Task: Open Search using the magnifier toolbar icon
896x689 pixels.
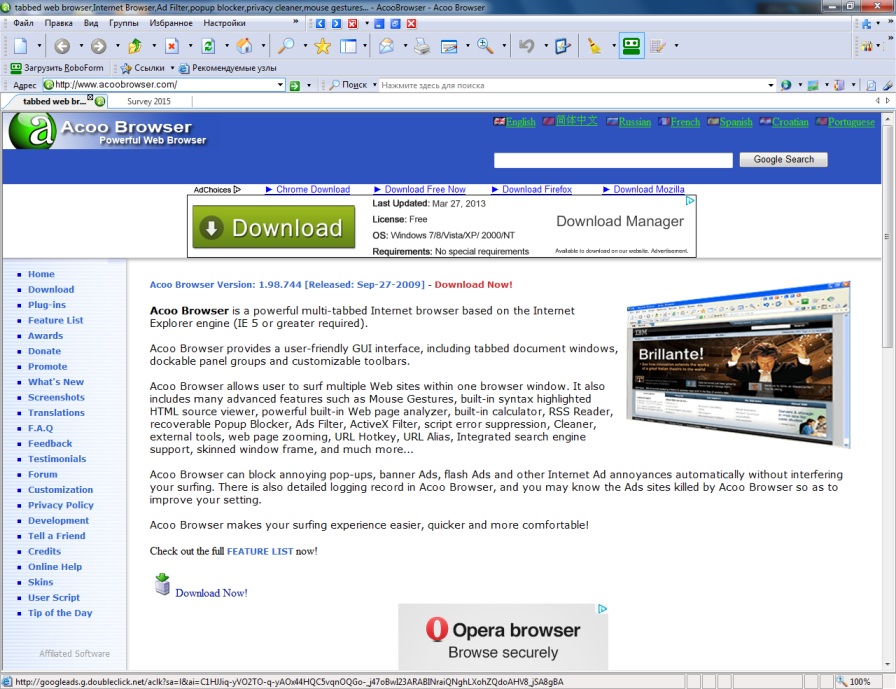Action: coord(285,46)
